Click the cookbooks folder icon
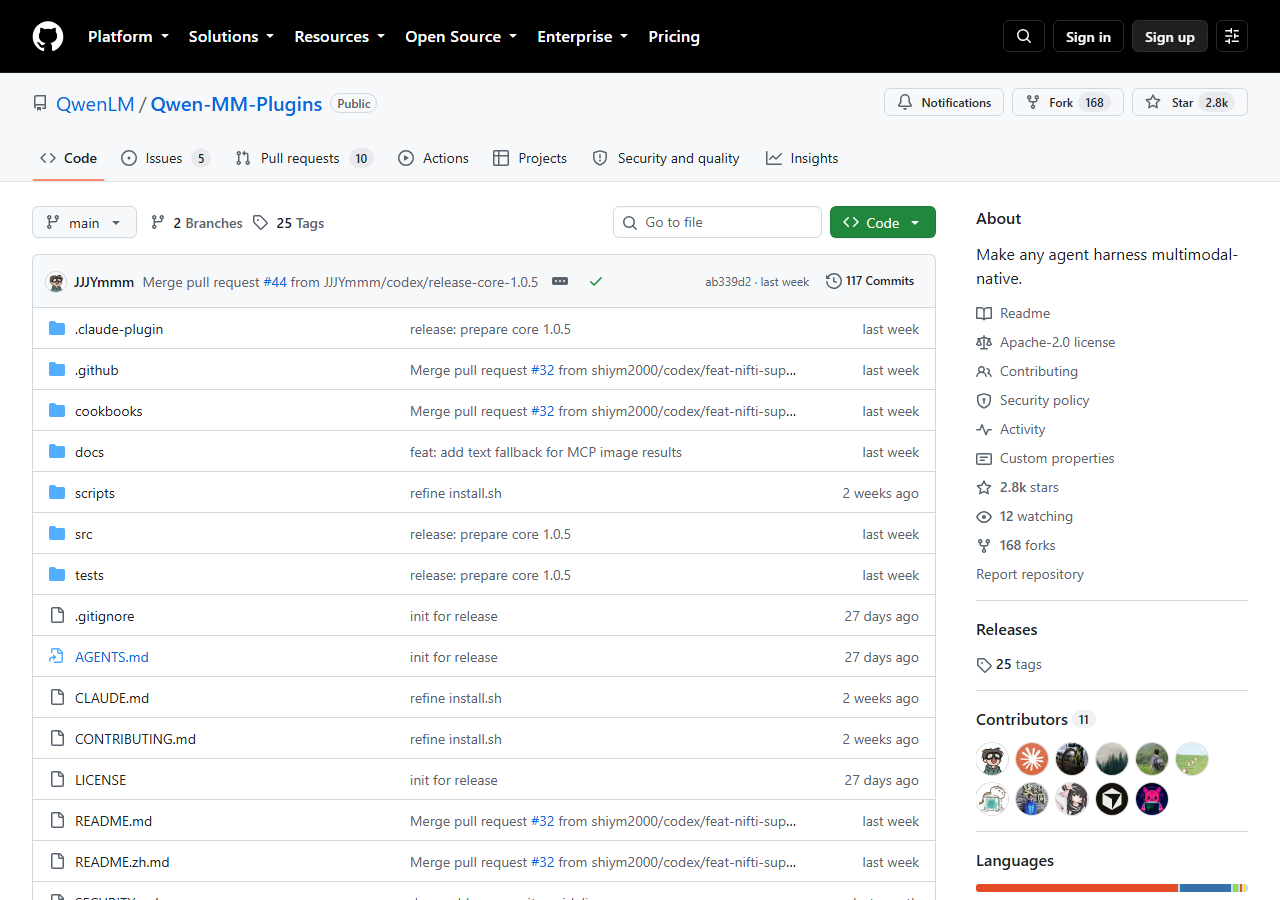The width and height of the screenshot is (1280, 900). pyautogui.click(x=57, y=411)
